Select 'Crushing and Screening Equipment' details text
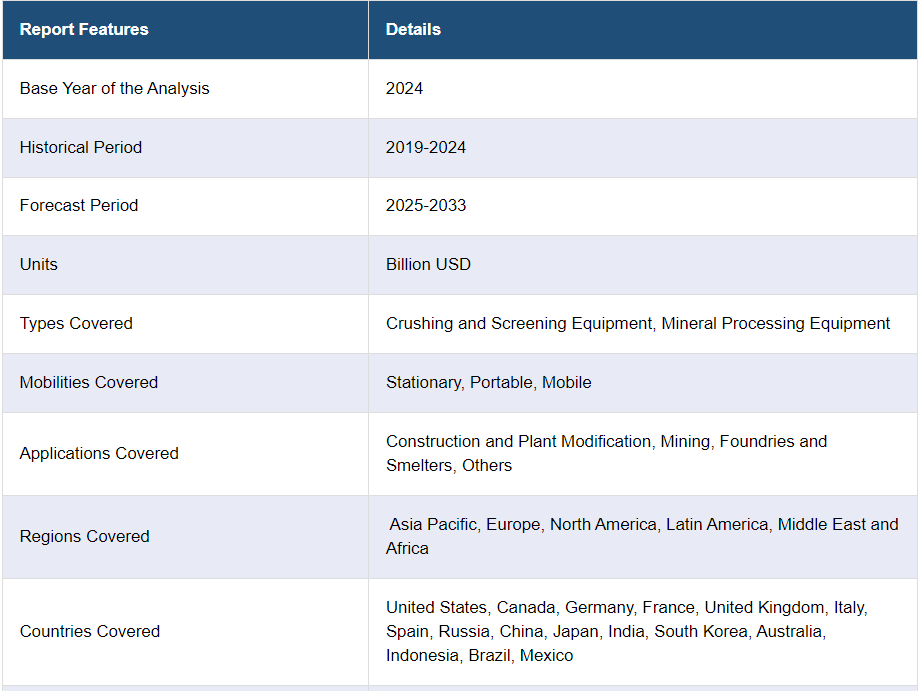The width and height of the screenshot is (924, 691). tap(519, 323)
